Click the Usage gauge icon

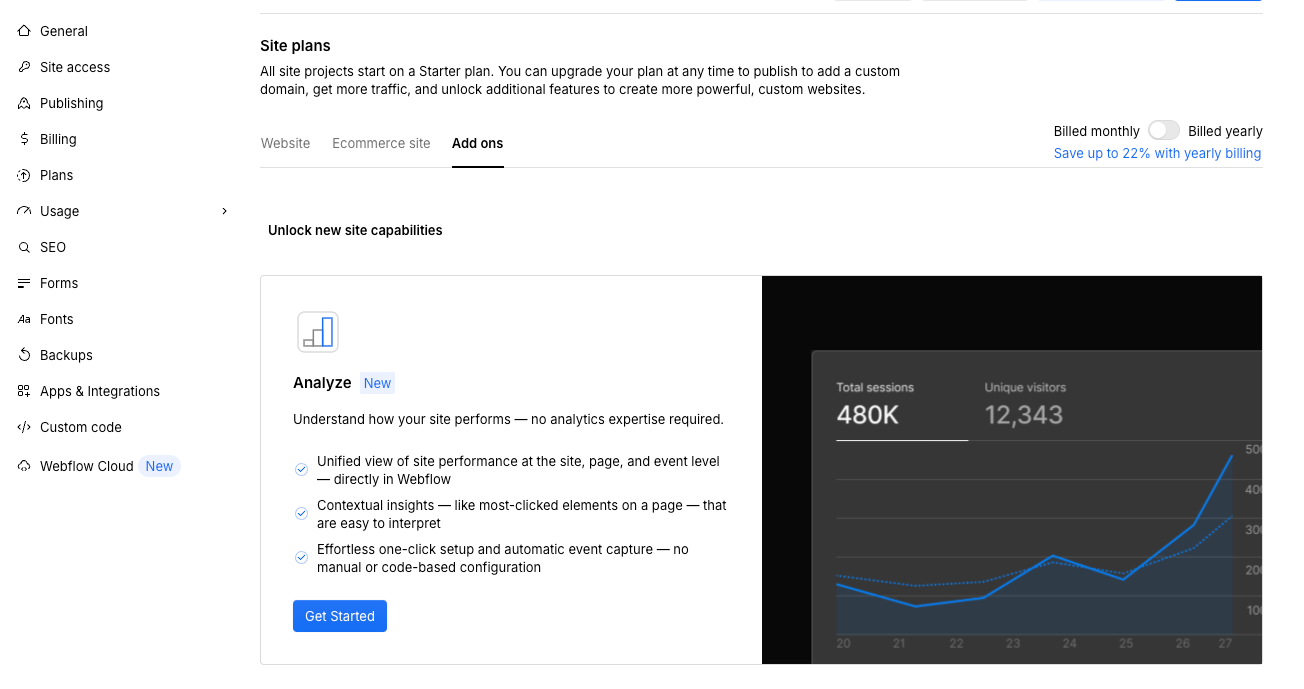[x=24, y=211]
